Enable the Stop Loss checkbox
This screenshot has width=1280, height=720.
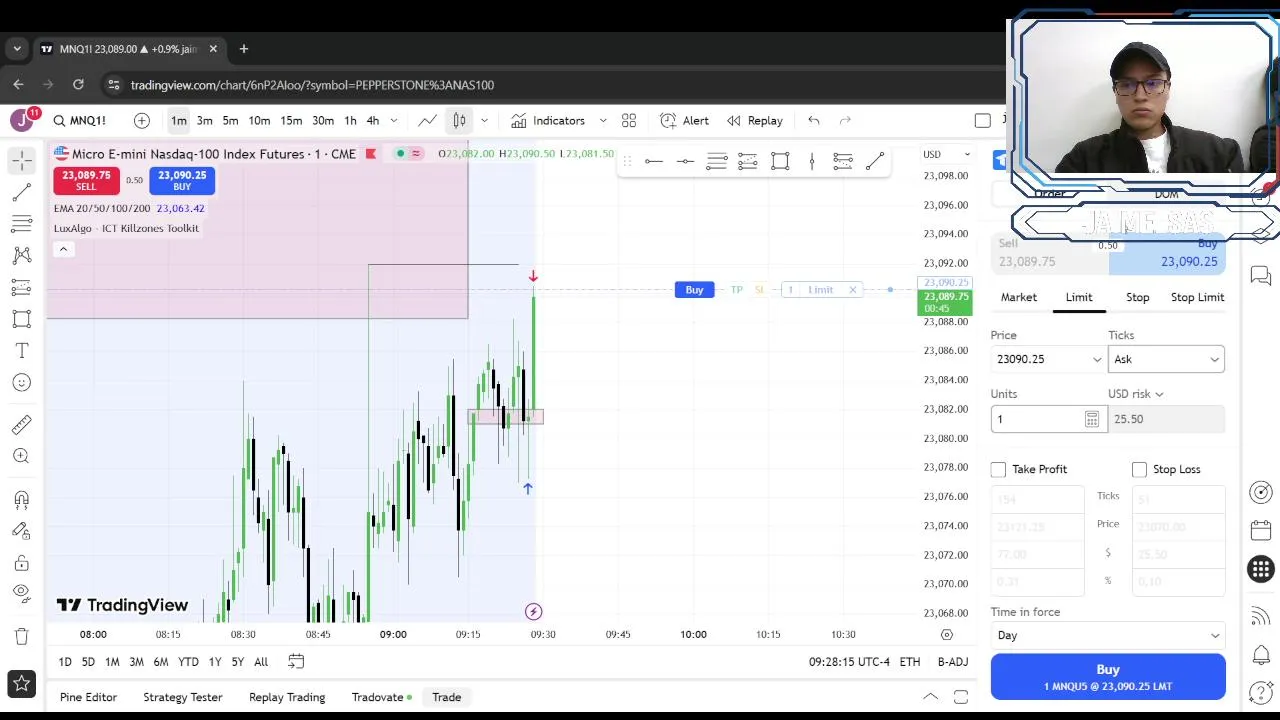click(x=1139, y=469)
